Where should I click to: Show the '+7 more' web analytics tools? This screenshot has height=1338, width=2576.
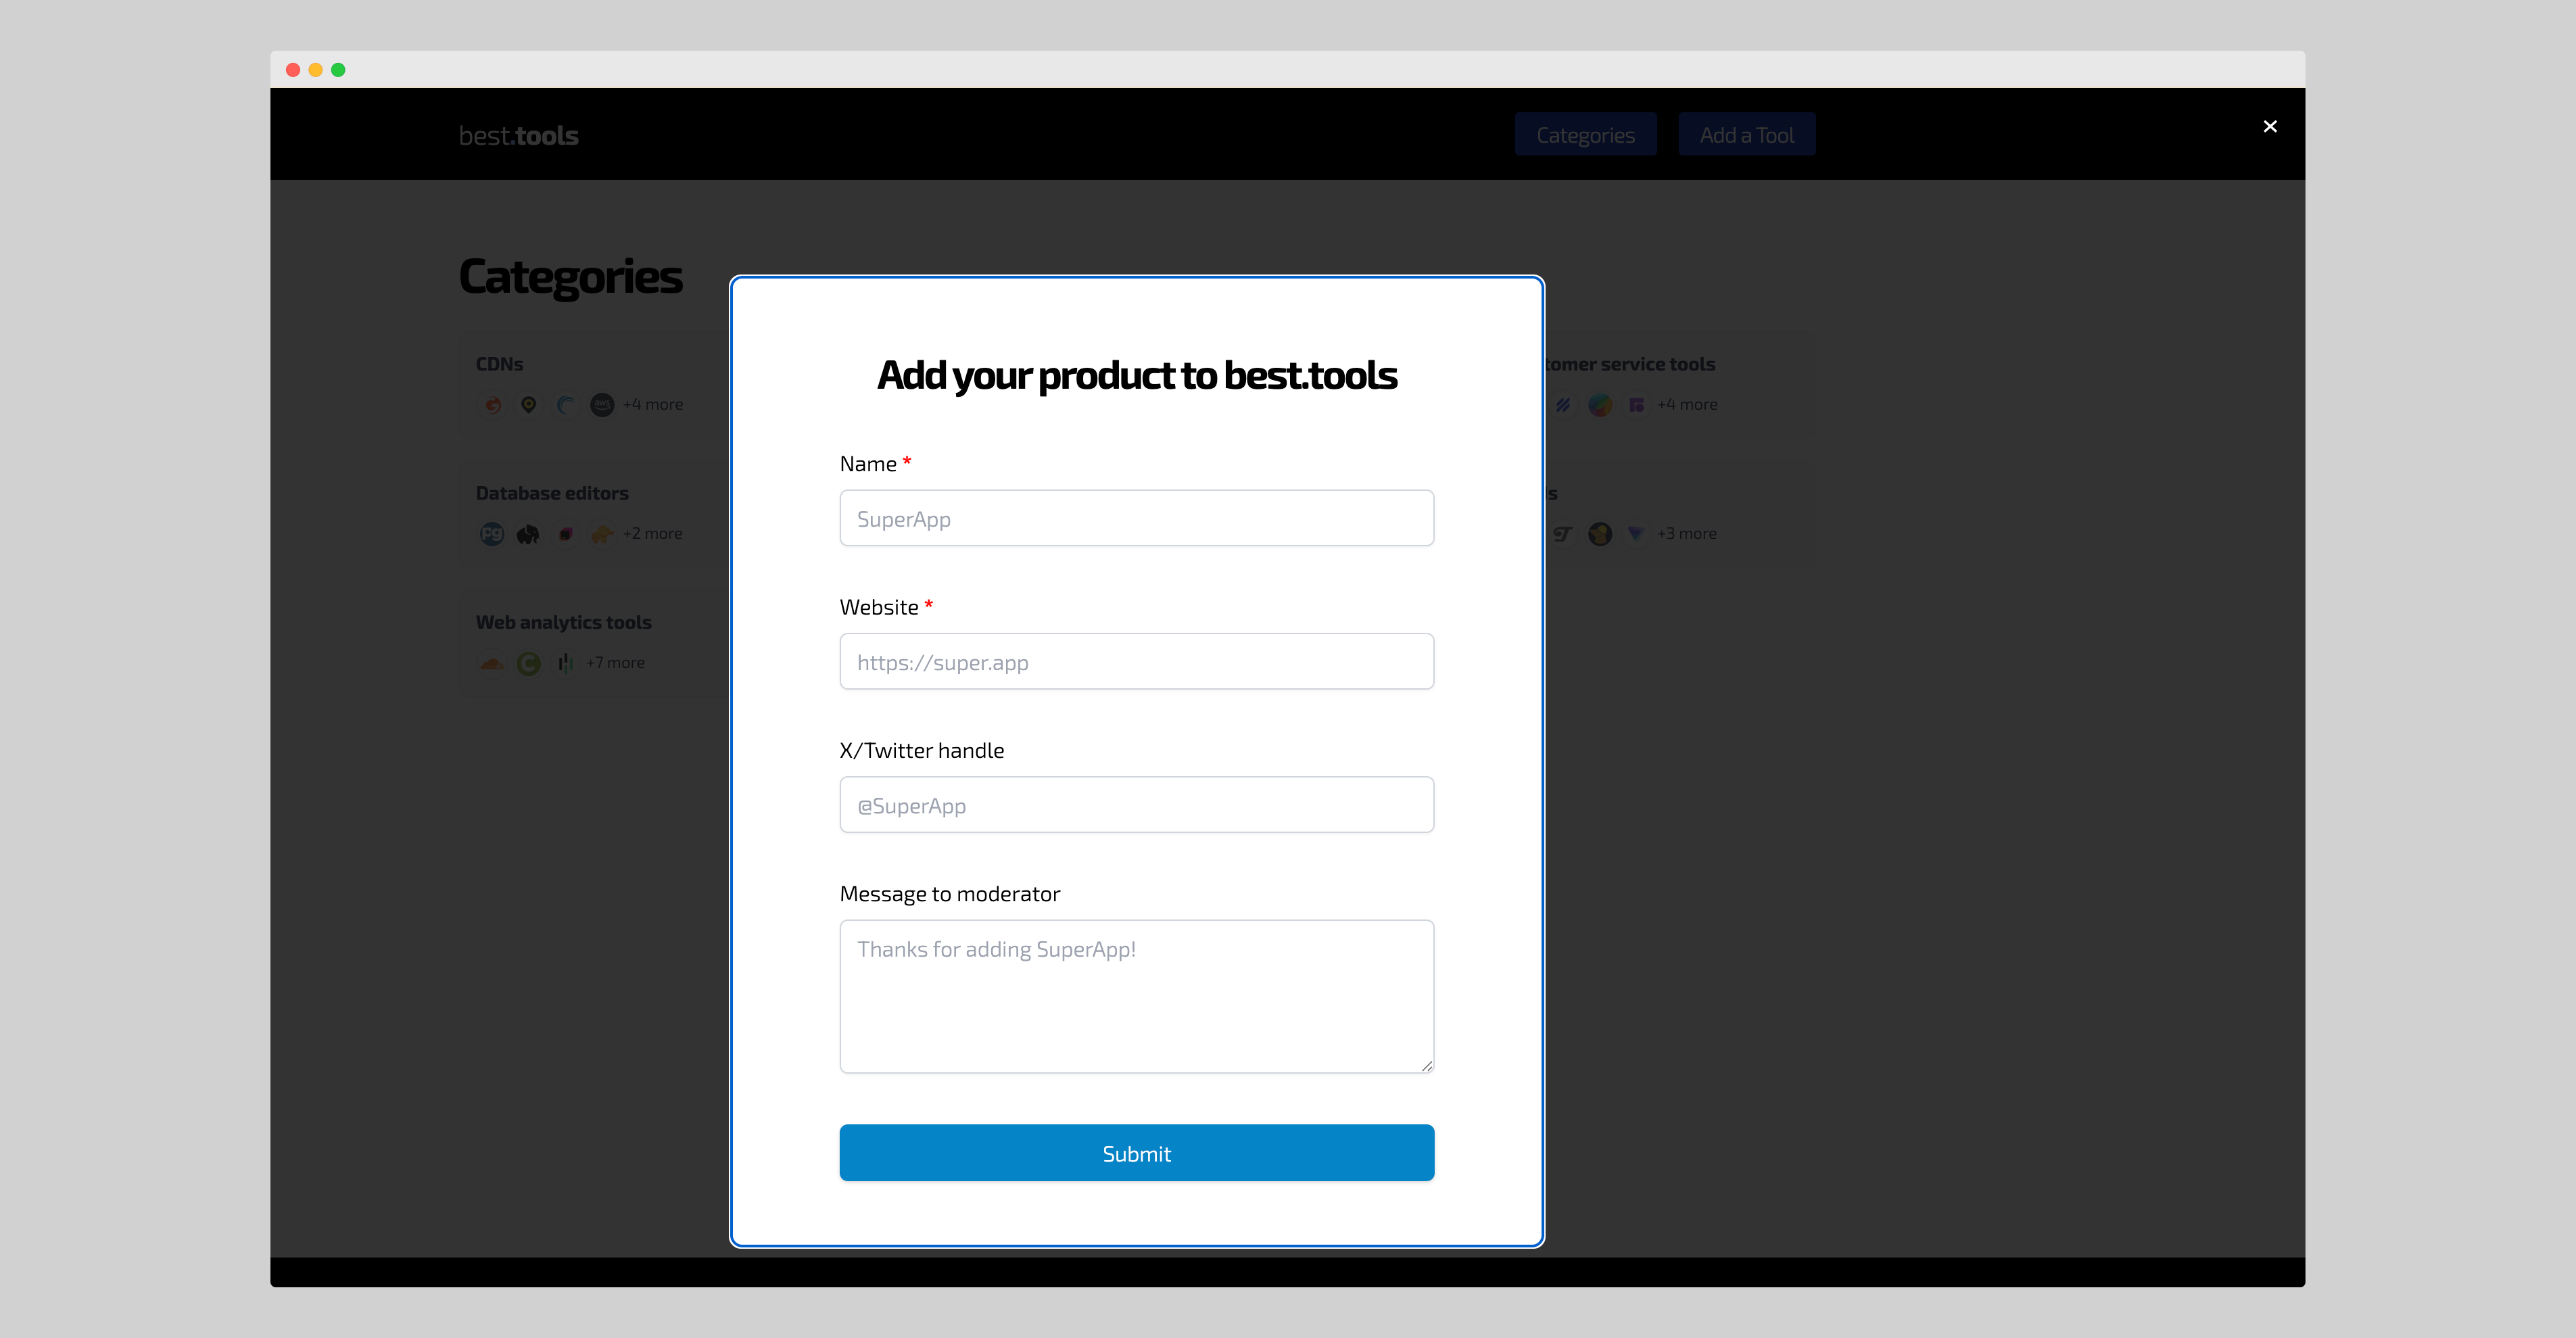[x=615, y=662]
